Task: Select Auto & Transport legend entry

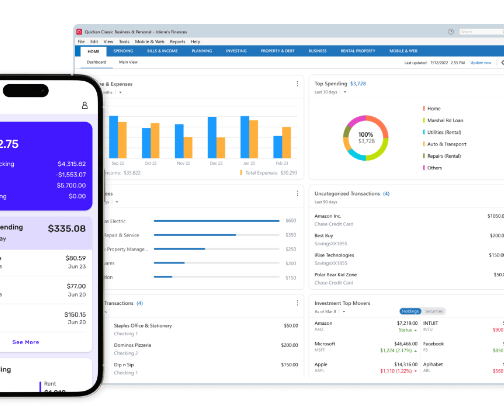Action: point(445,144)
